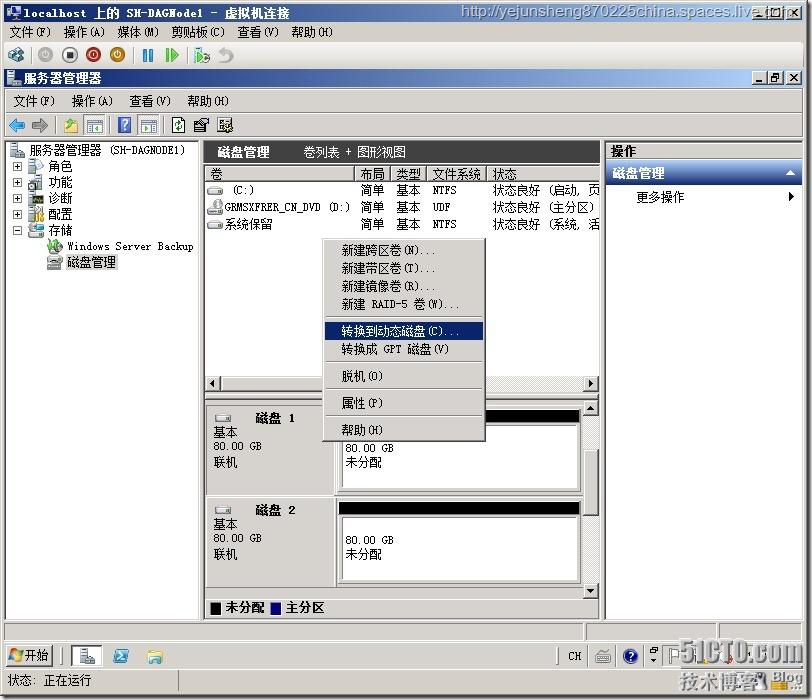Collapse the 存储 tree node
The width and height of the screenshot is (812, 700).
point(17,229)
